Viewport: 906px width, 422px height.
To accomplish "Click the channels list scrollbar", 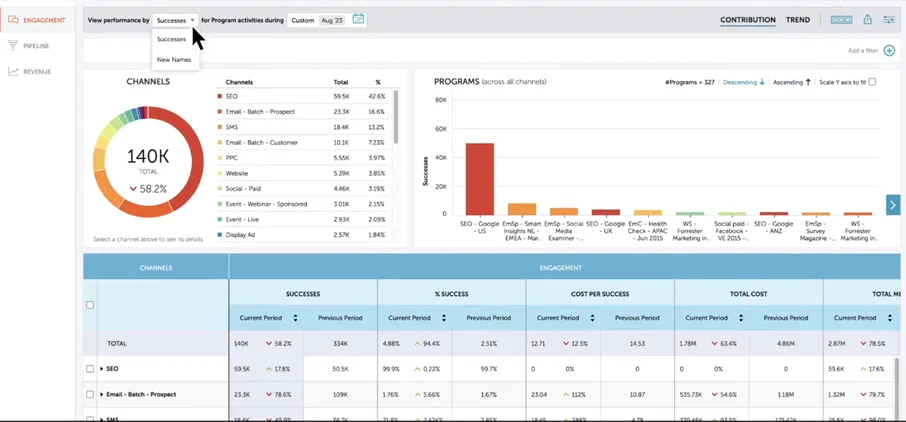I will click(396, 115).
